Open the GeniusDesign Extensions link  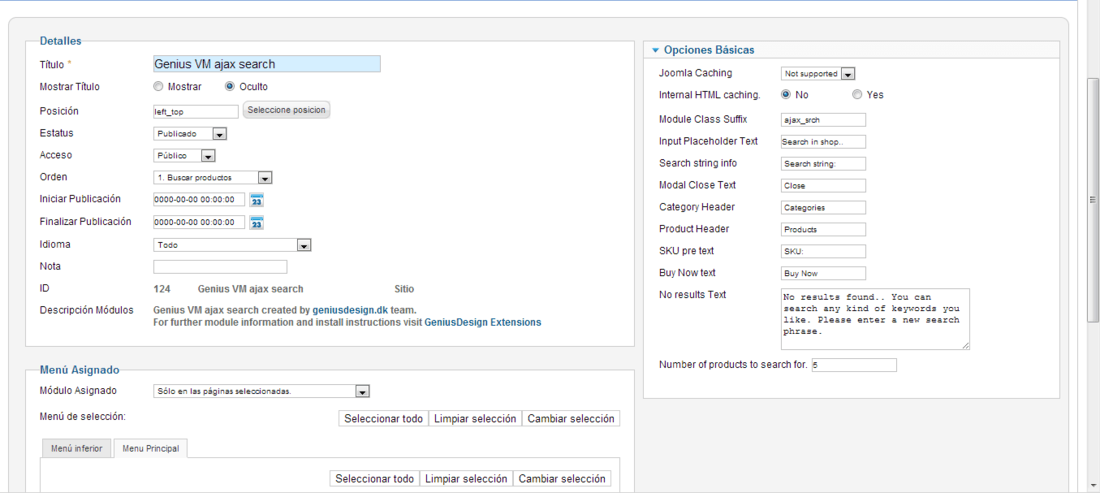483,323
